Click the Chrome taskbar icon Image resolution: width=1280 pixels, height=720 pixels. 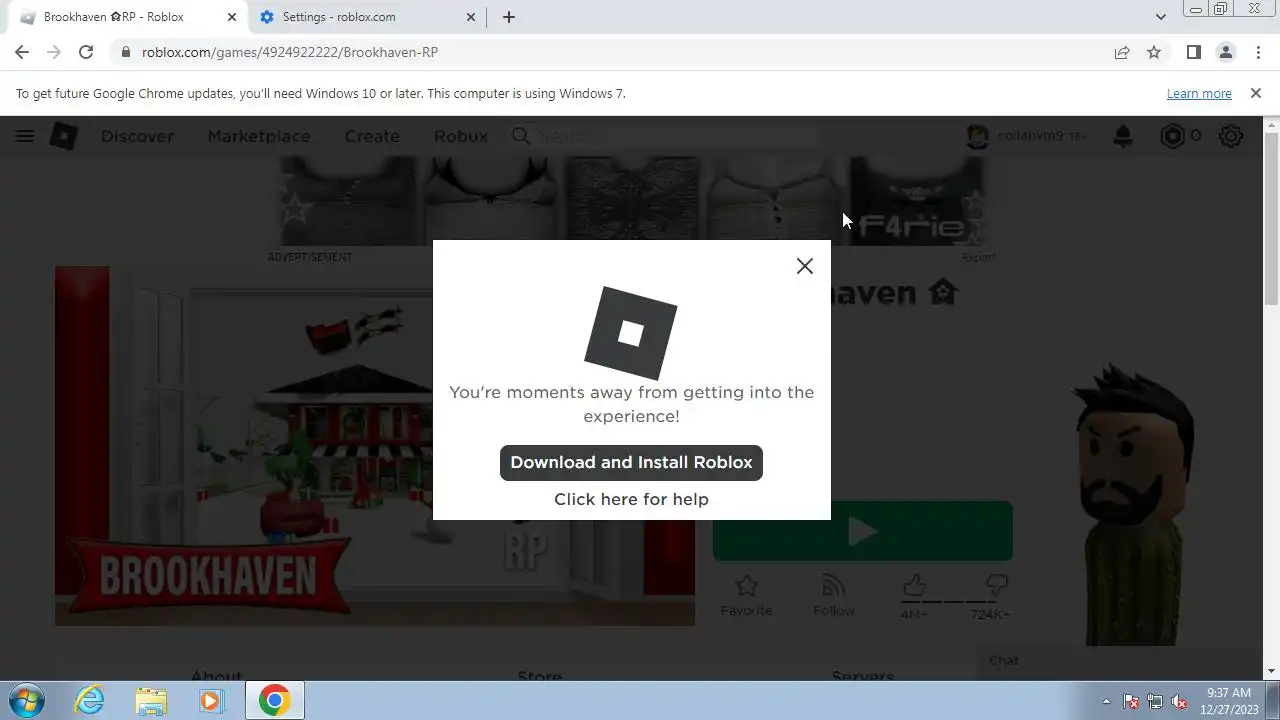click(274, 701)
